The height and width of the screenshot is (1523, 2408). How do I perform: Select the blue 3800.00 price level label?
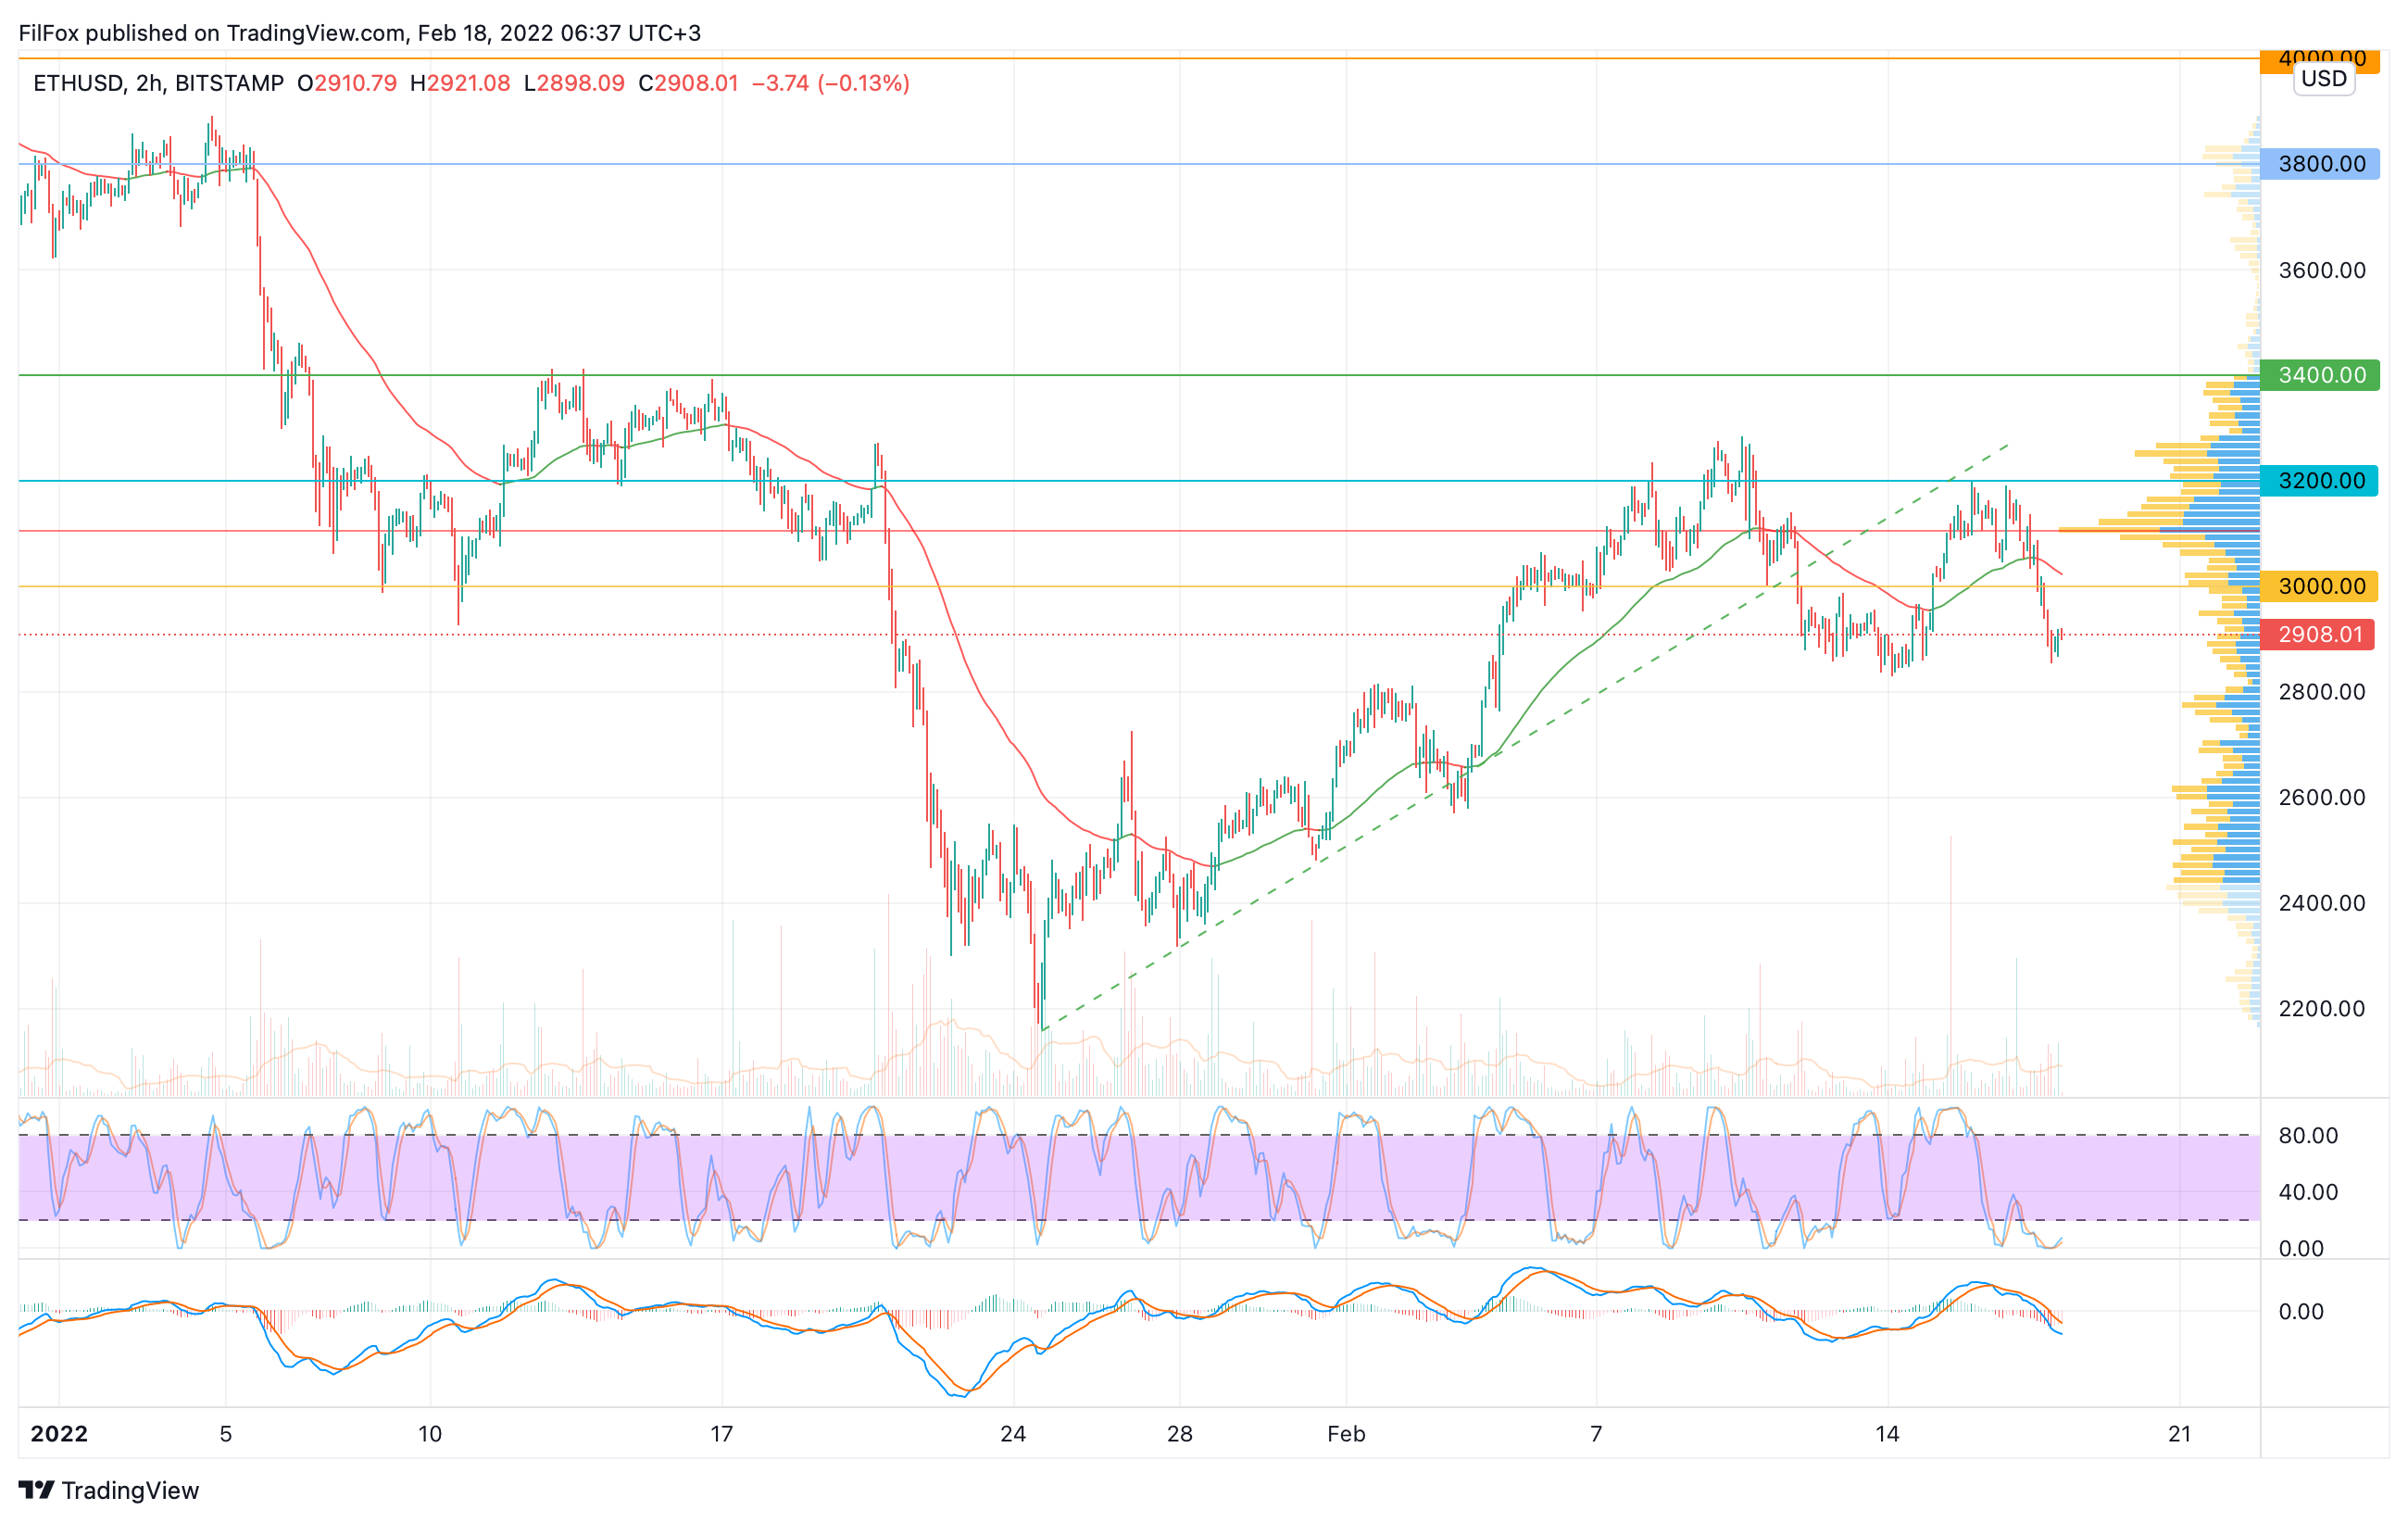tap(2320, 164)
